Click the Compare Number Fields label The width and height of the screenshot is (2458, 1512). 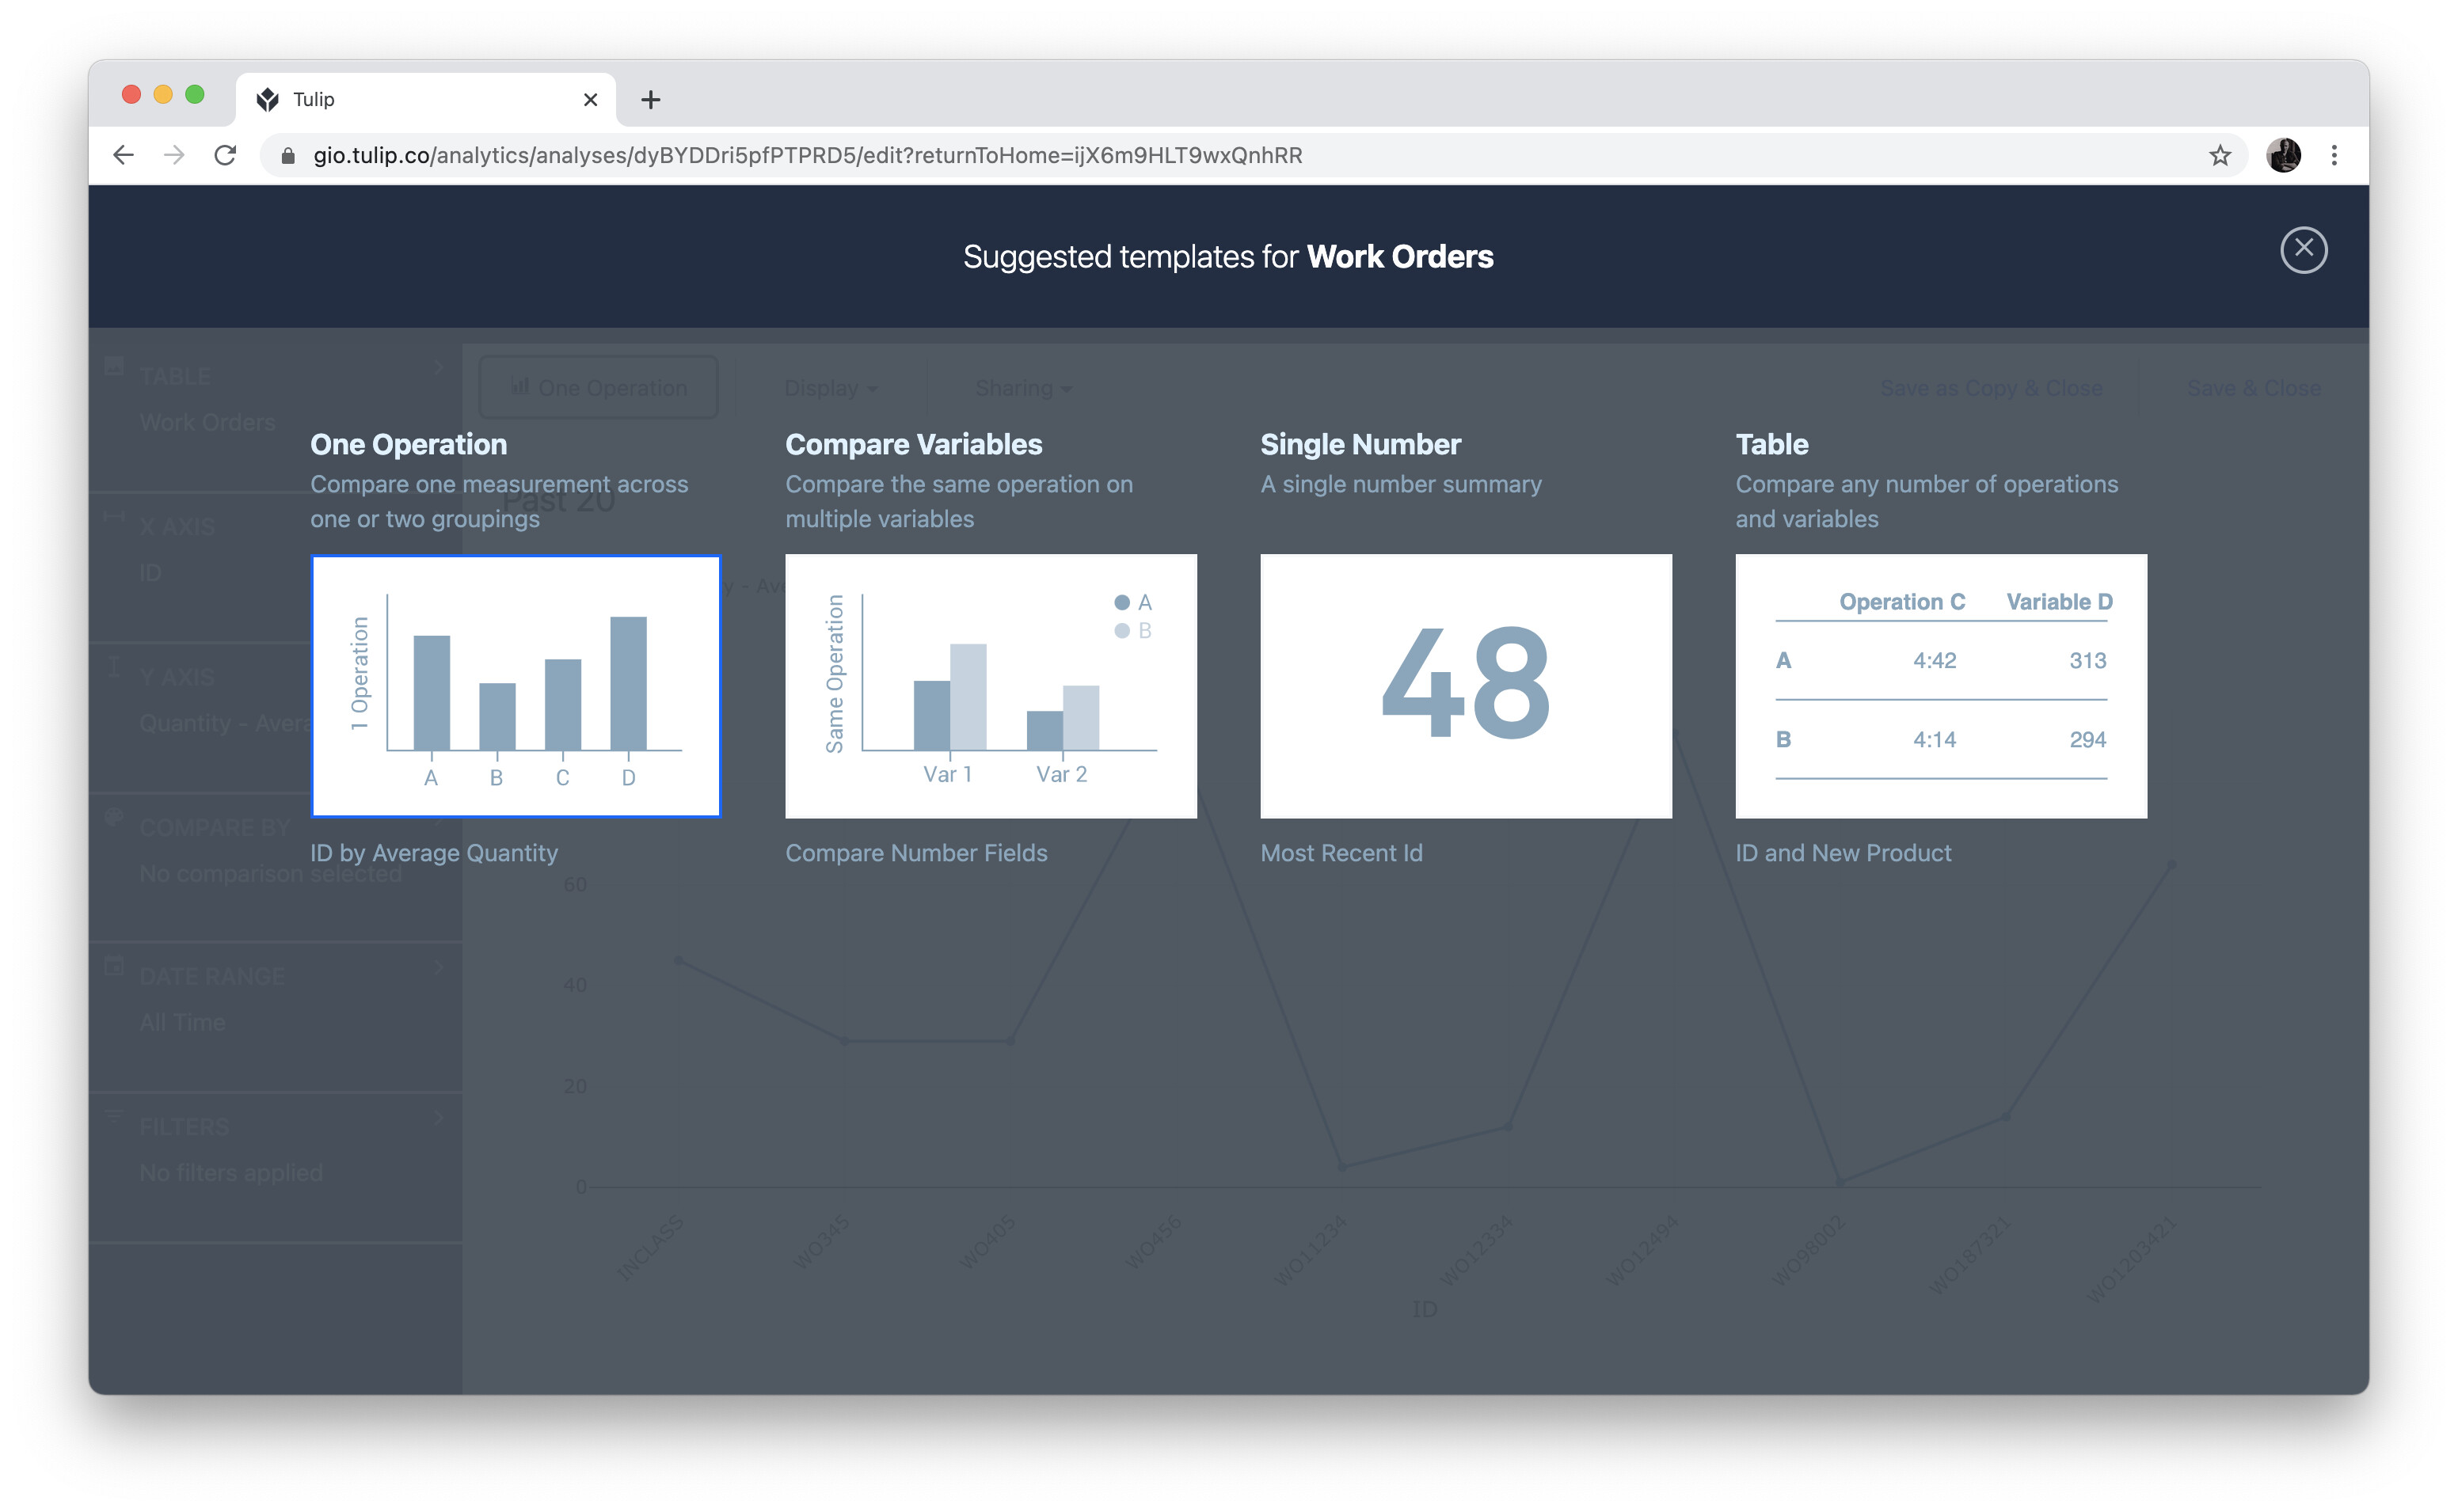(x=916, y=853)
